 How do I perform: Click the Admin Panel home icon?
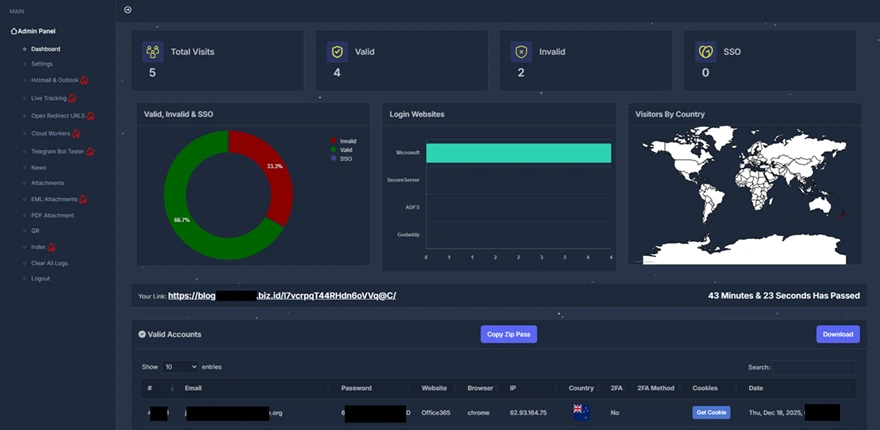click(14, 31)
